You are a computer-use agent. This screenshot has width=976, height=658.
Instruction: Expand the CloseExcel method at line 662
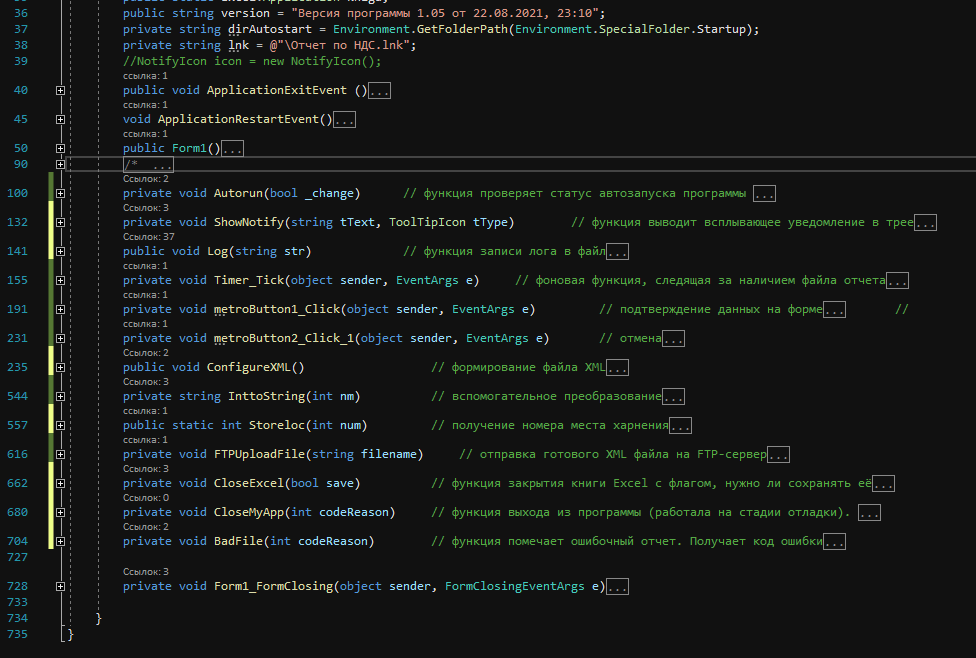tap(60, 483)
